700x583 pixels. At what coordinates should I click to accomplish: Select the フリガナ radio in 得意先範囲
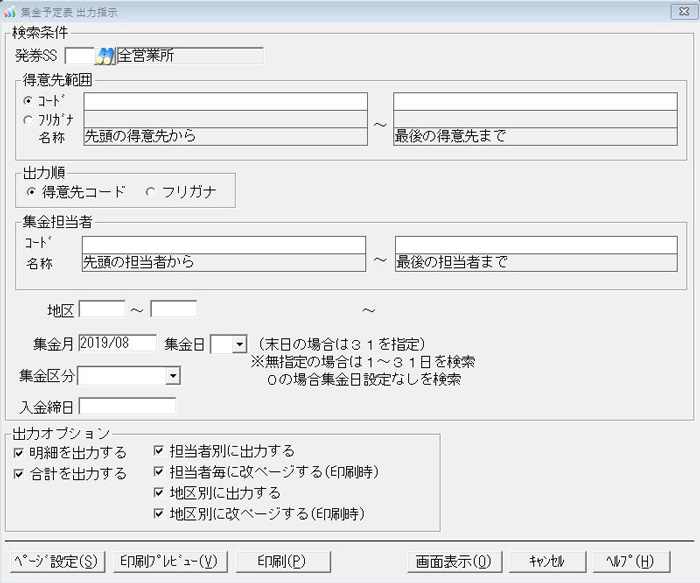click(27, 120)
